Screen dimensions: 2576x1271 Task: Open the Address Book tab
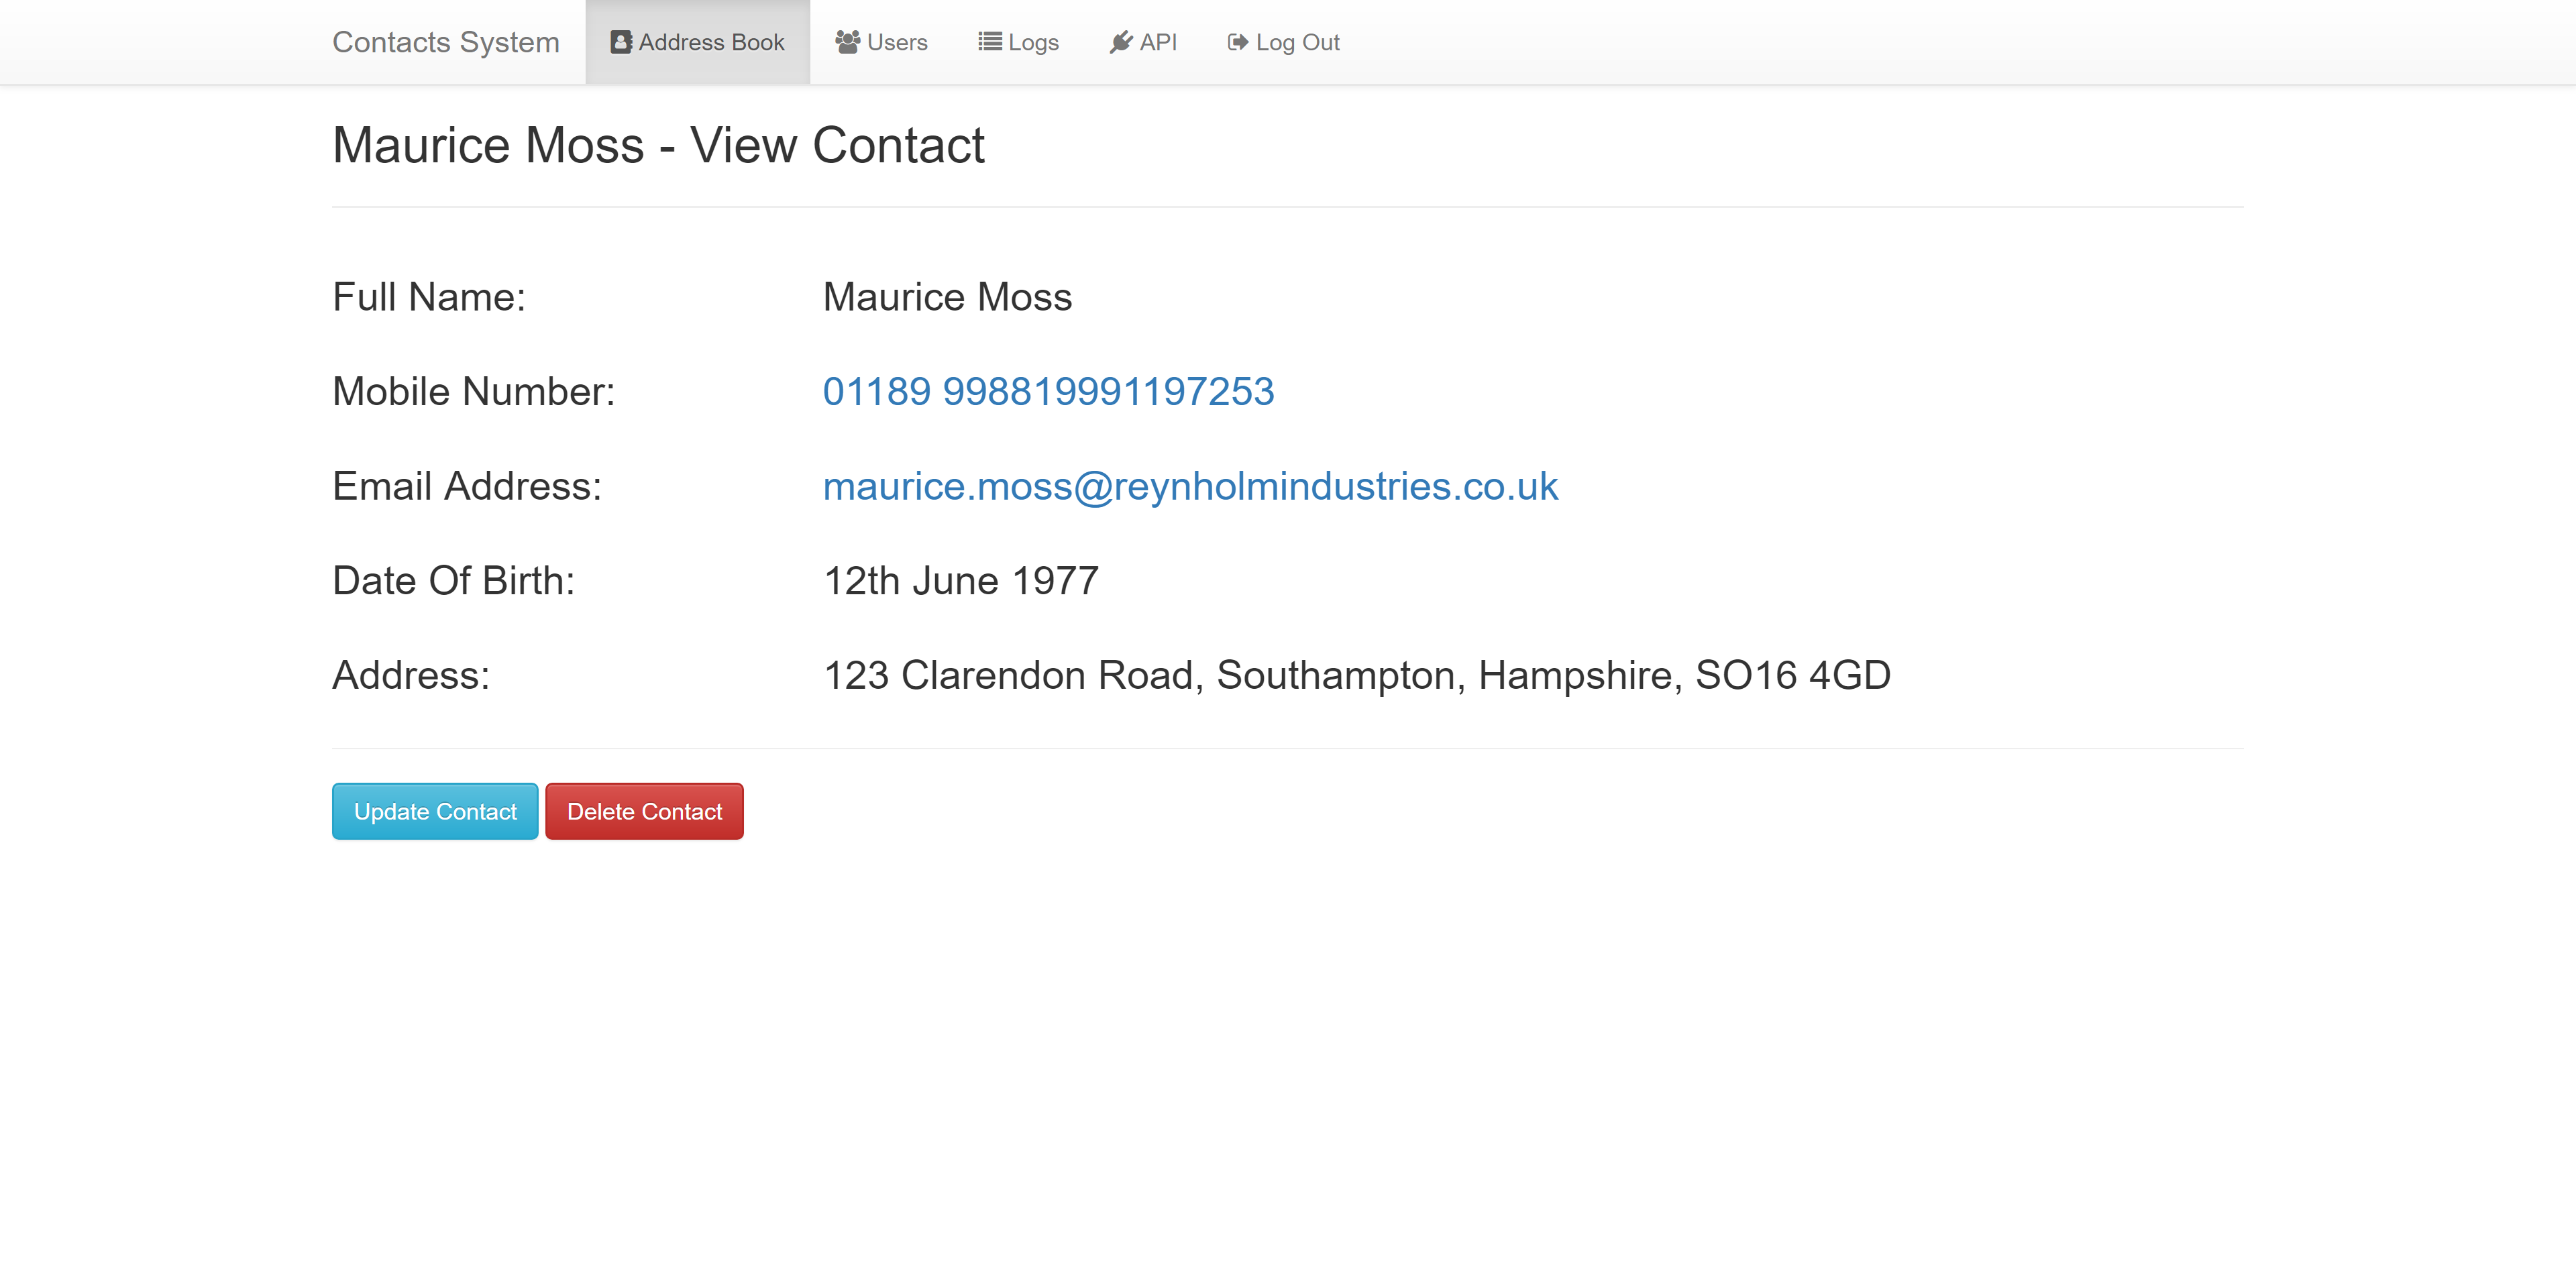pyautogui.click(x=698, y=42)
